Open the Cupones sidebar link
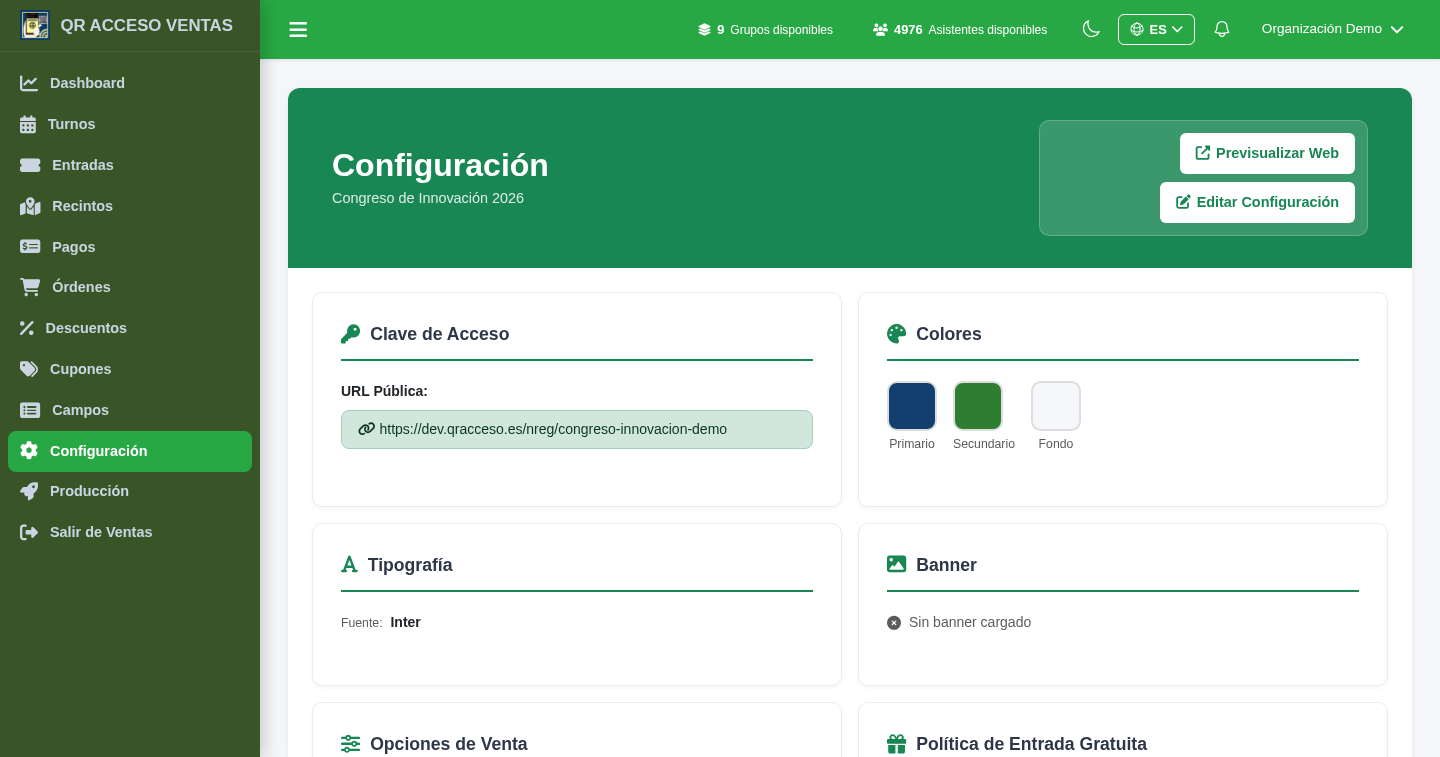 coord(130,369)
